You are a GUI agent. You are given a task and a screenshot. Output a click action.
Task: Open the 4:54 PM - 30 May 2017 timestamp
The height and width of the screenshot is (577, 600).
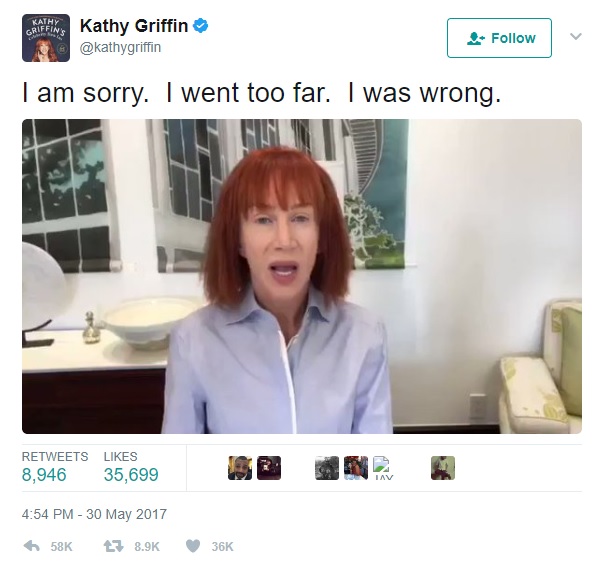[x=94, y=514]
